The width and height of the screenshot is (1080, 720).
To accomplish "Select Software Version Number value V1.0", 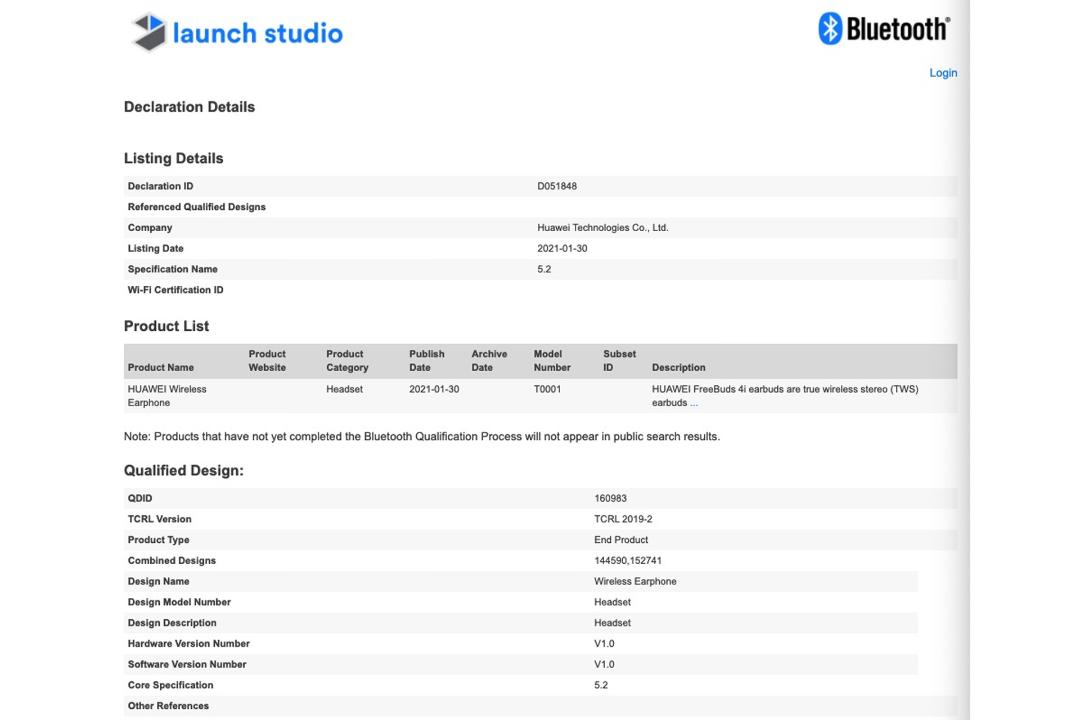I will 604,664.
